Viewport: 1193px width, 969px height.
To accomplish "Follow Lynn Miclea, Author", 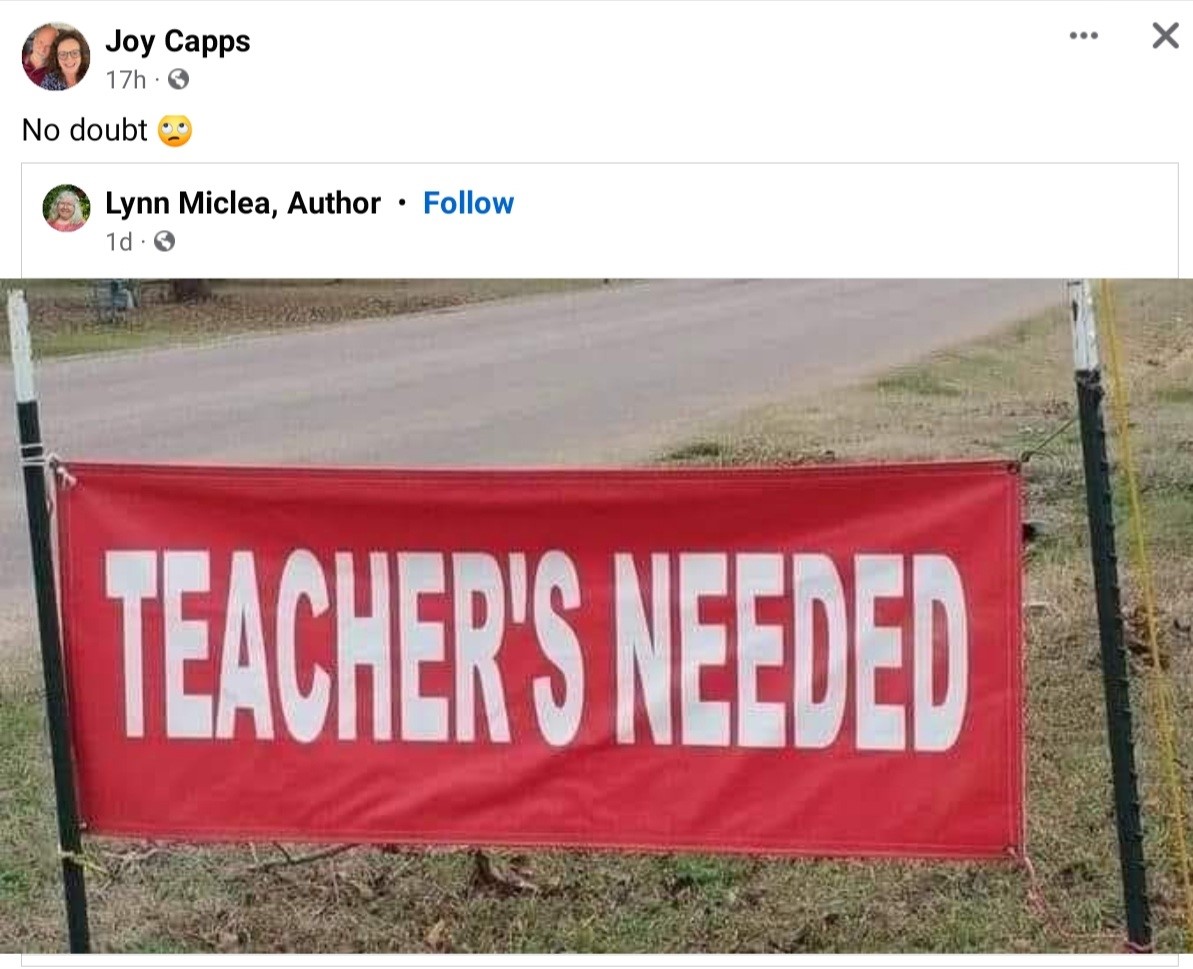I will (468, 203).
